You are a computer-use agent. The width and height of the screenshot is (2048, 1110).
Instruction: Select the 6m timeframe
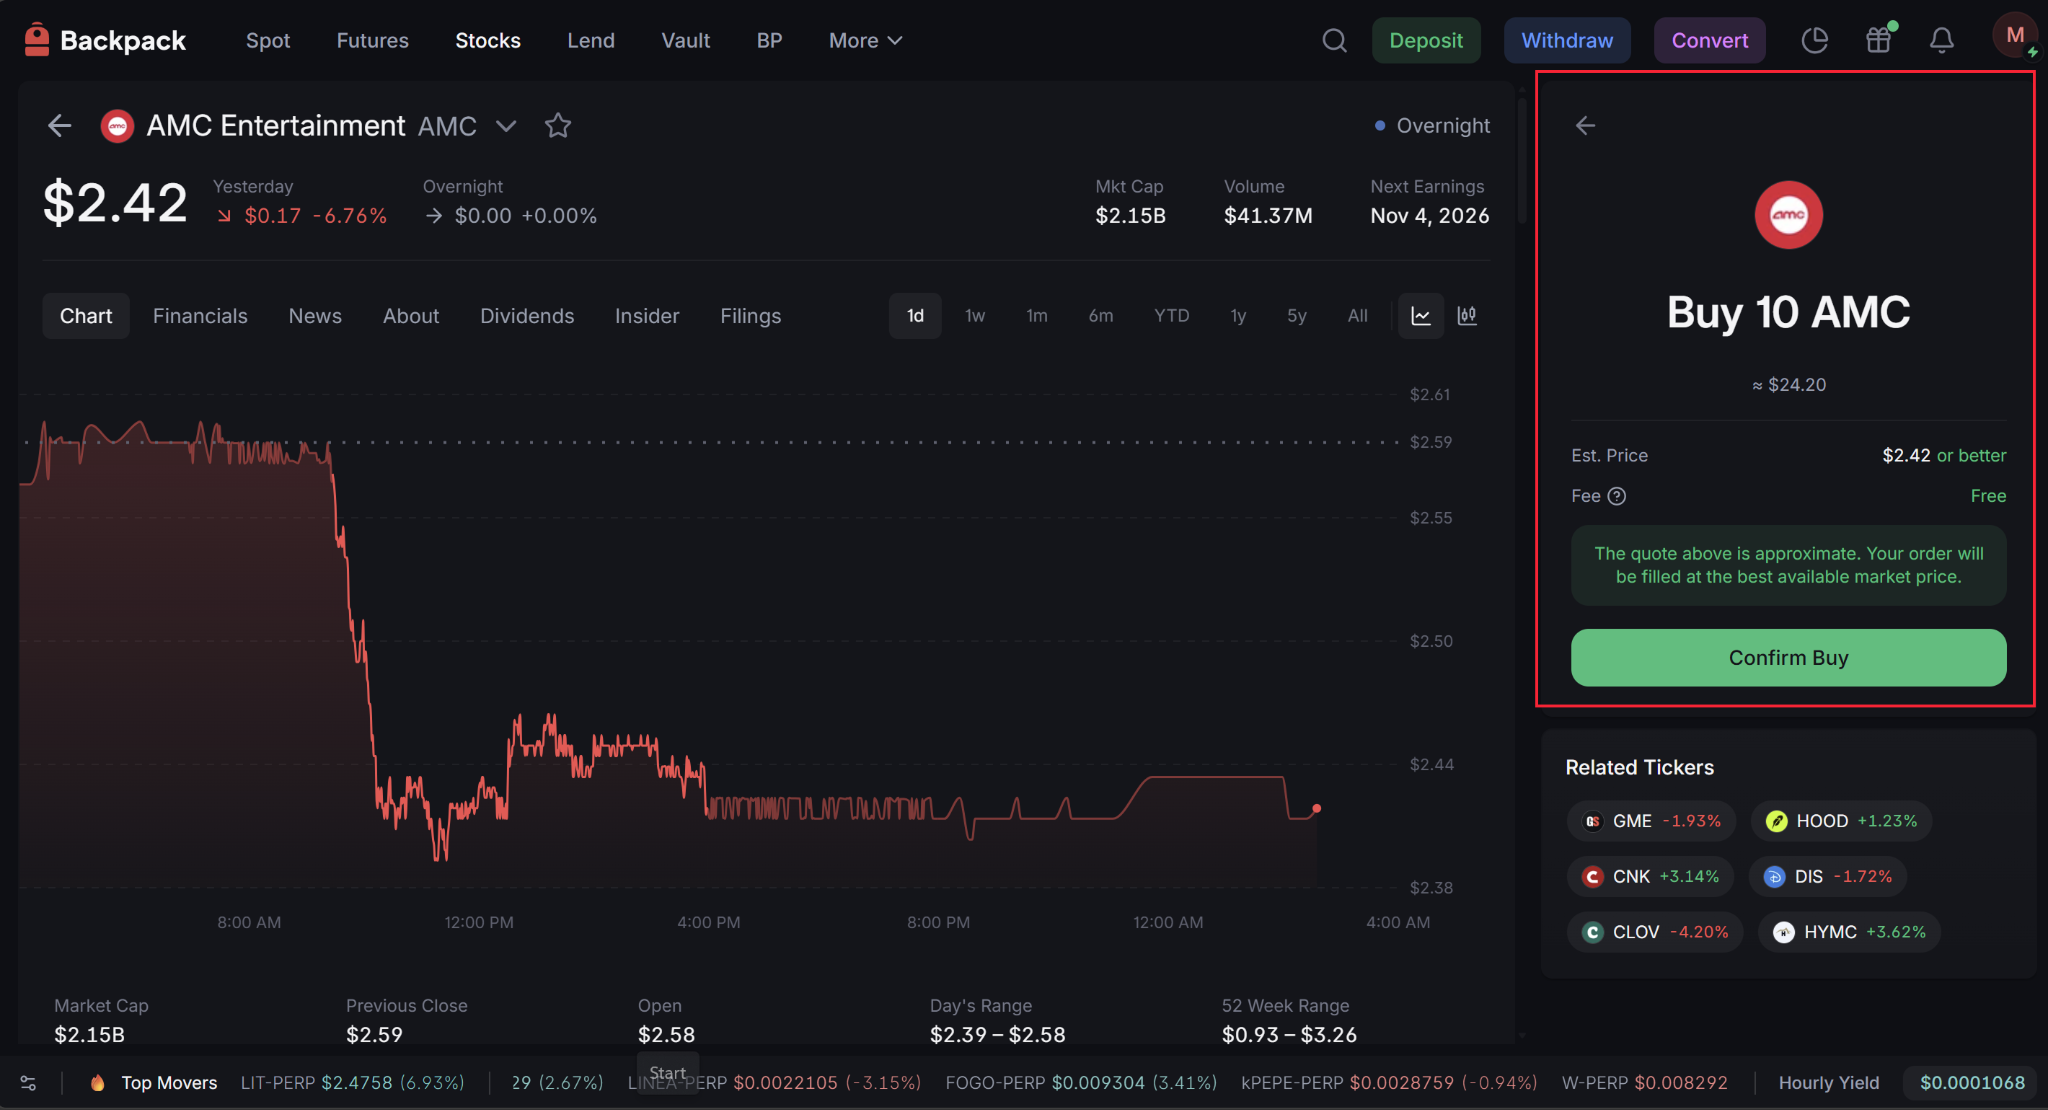click(x=1101, y=316)
